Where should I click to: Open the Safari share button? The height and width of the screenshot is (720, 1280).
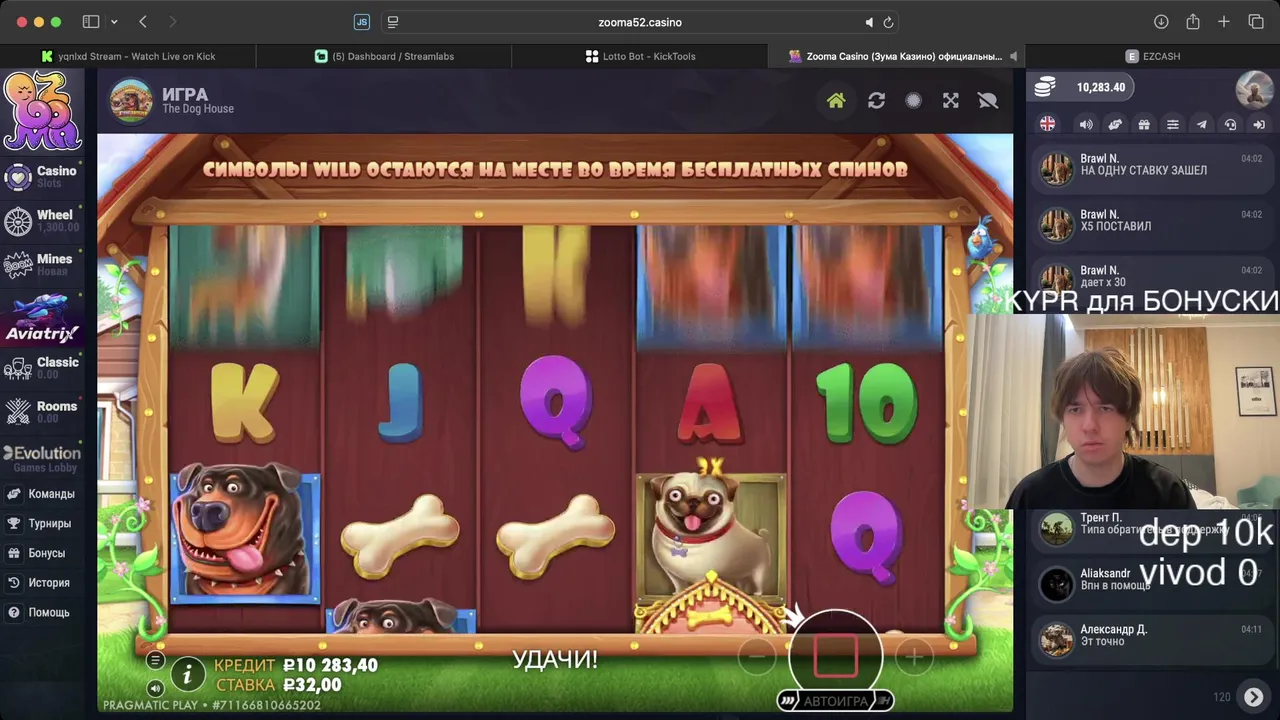(x=1193, y=22)
